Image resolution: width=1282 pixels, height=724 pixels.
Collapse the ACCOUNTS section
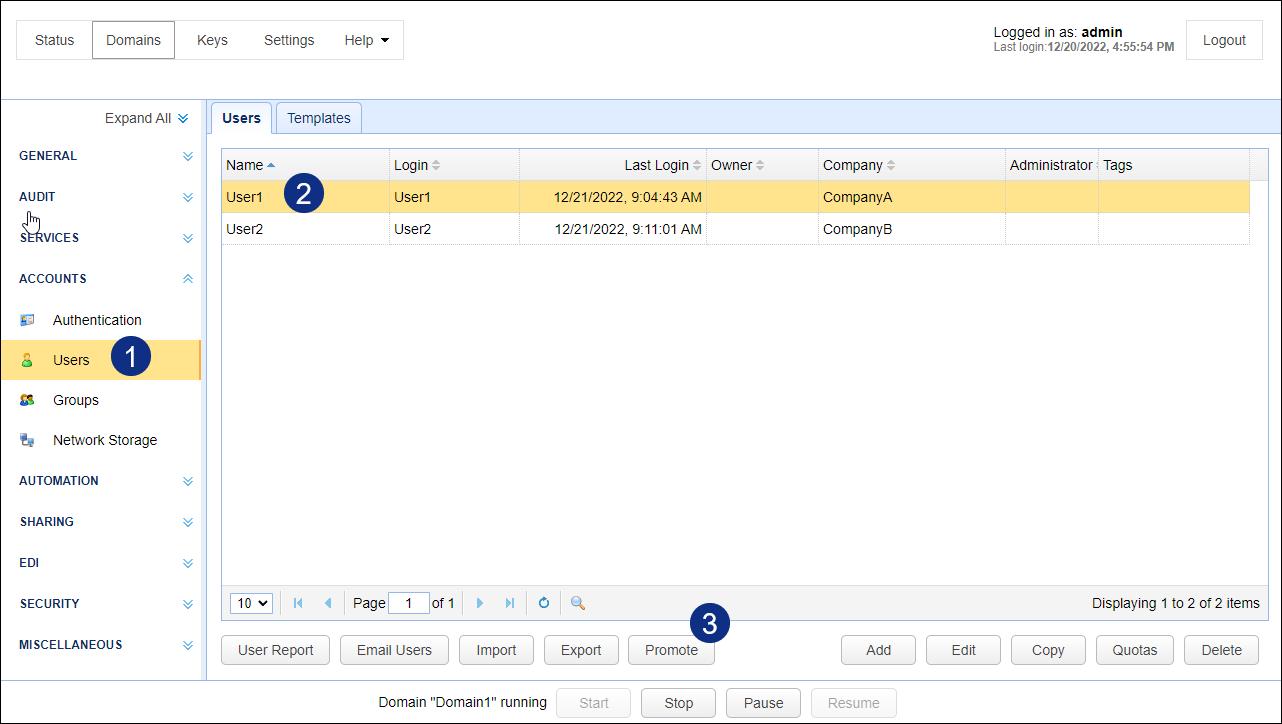(x=188, y=279)
